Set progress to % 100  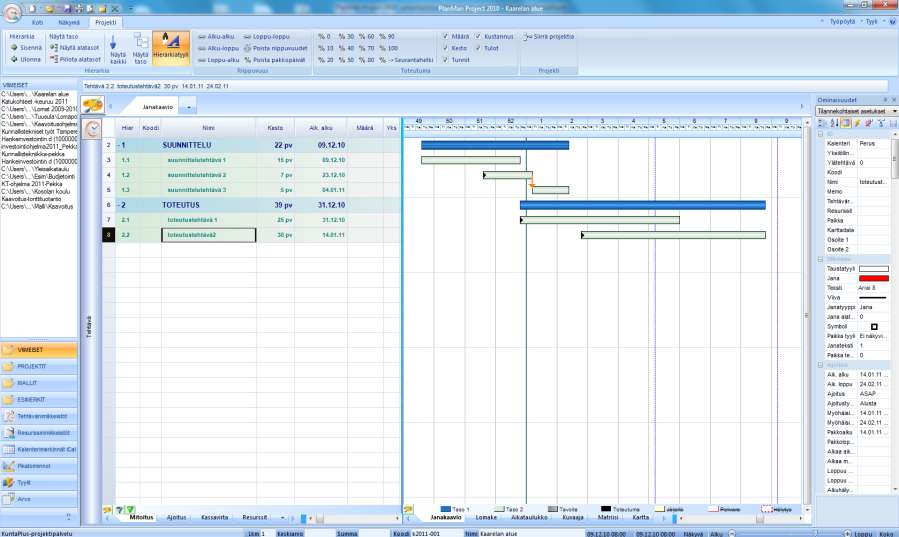(x=388, y=48)
